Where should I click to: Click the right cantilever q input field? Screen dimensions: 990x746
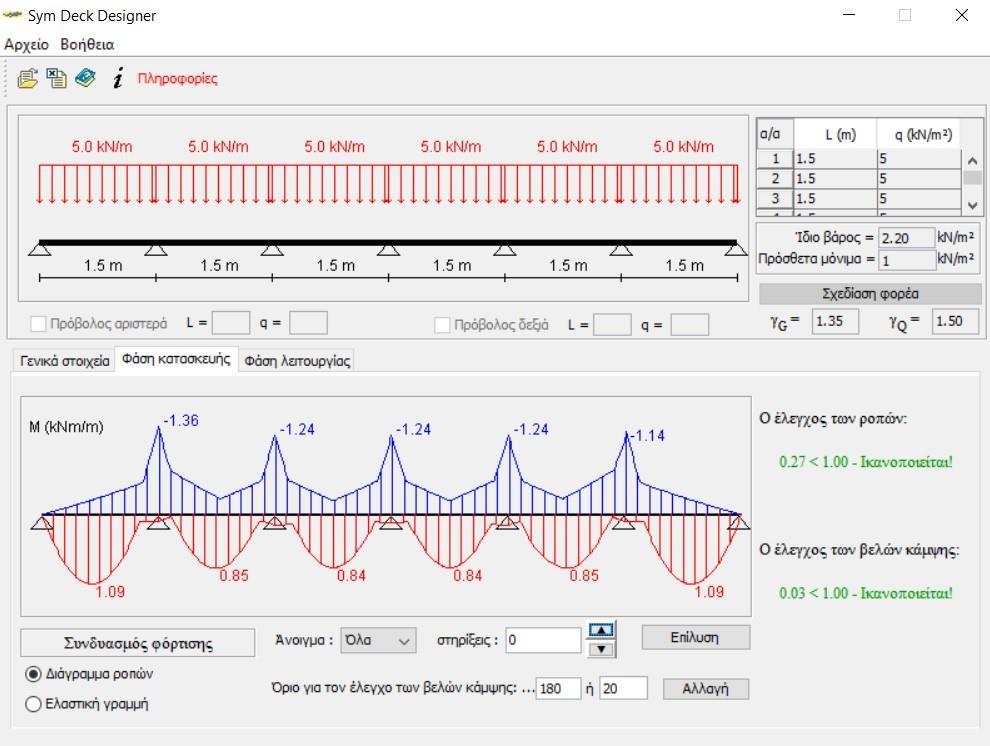click(x=689, y=325)
